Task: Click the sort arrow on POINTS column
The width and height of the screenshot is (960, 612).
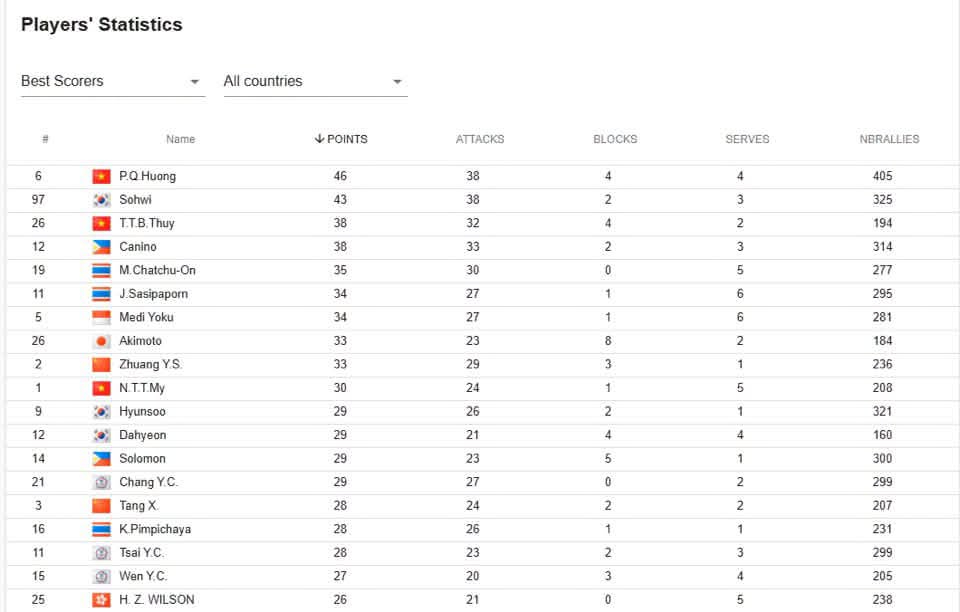Action: 319,139
